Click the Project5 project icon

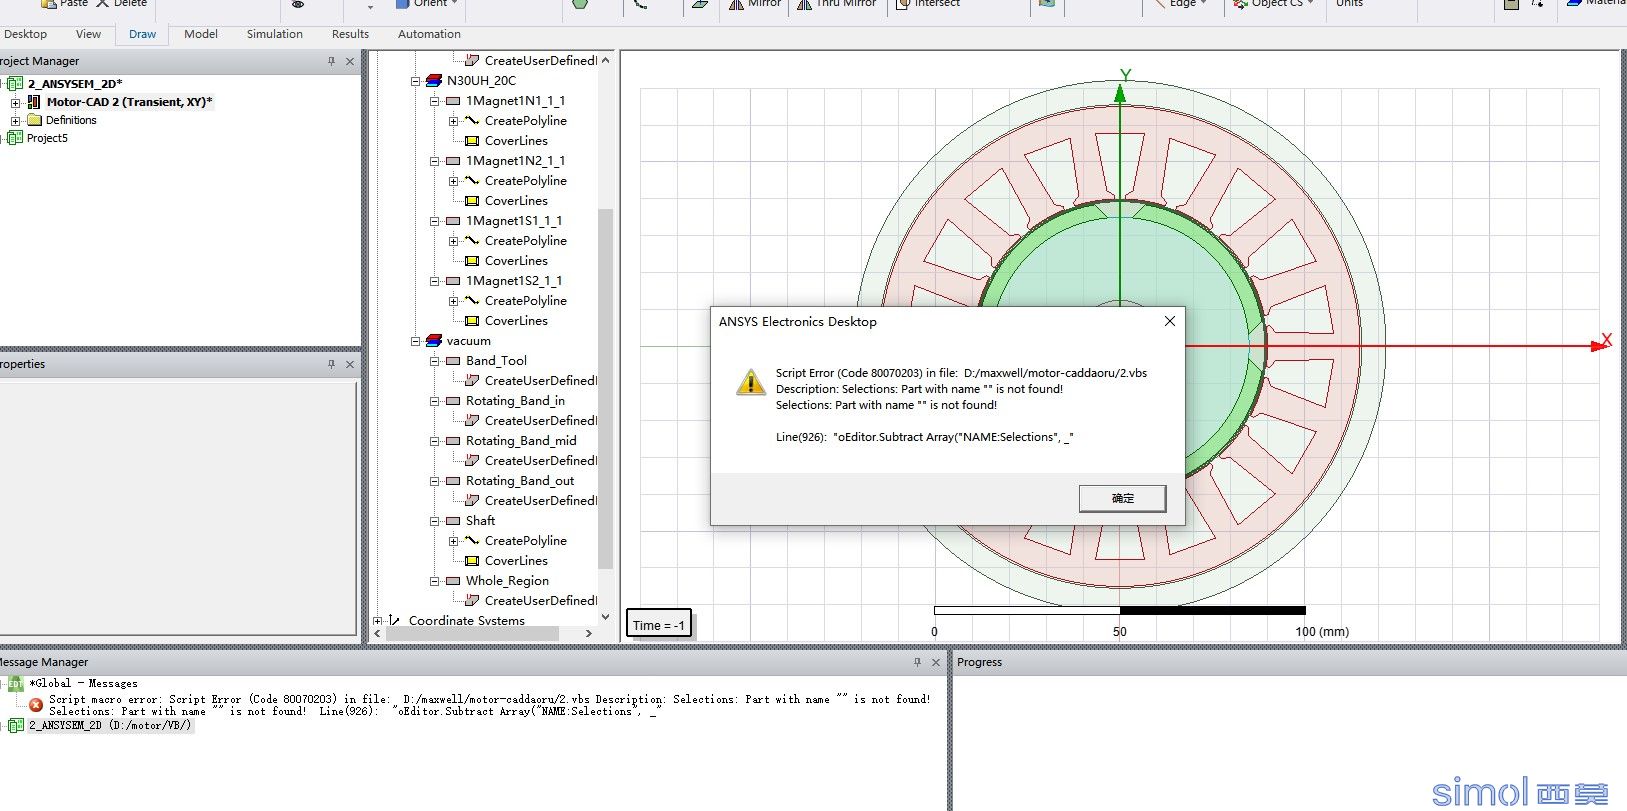tap(15, 138)
